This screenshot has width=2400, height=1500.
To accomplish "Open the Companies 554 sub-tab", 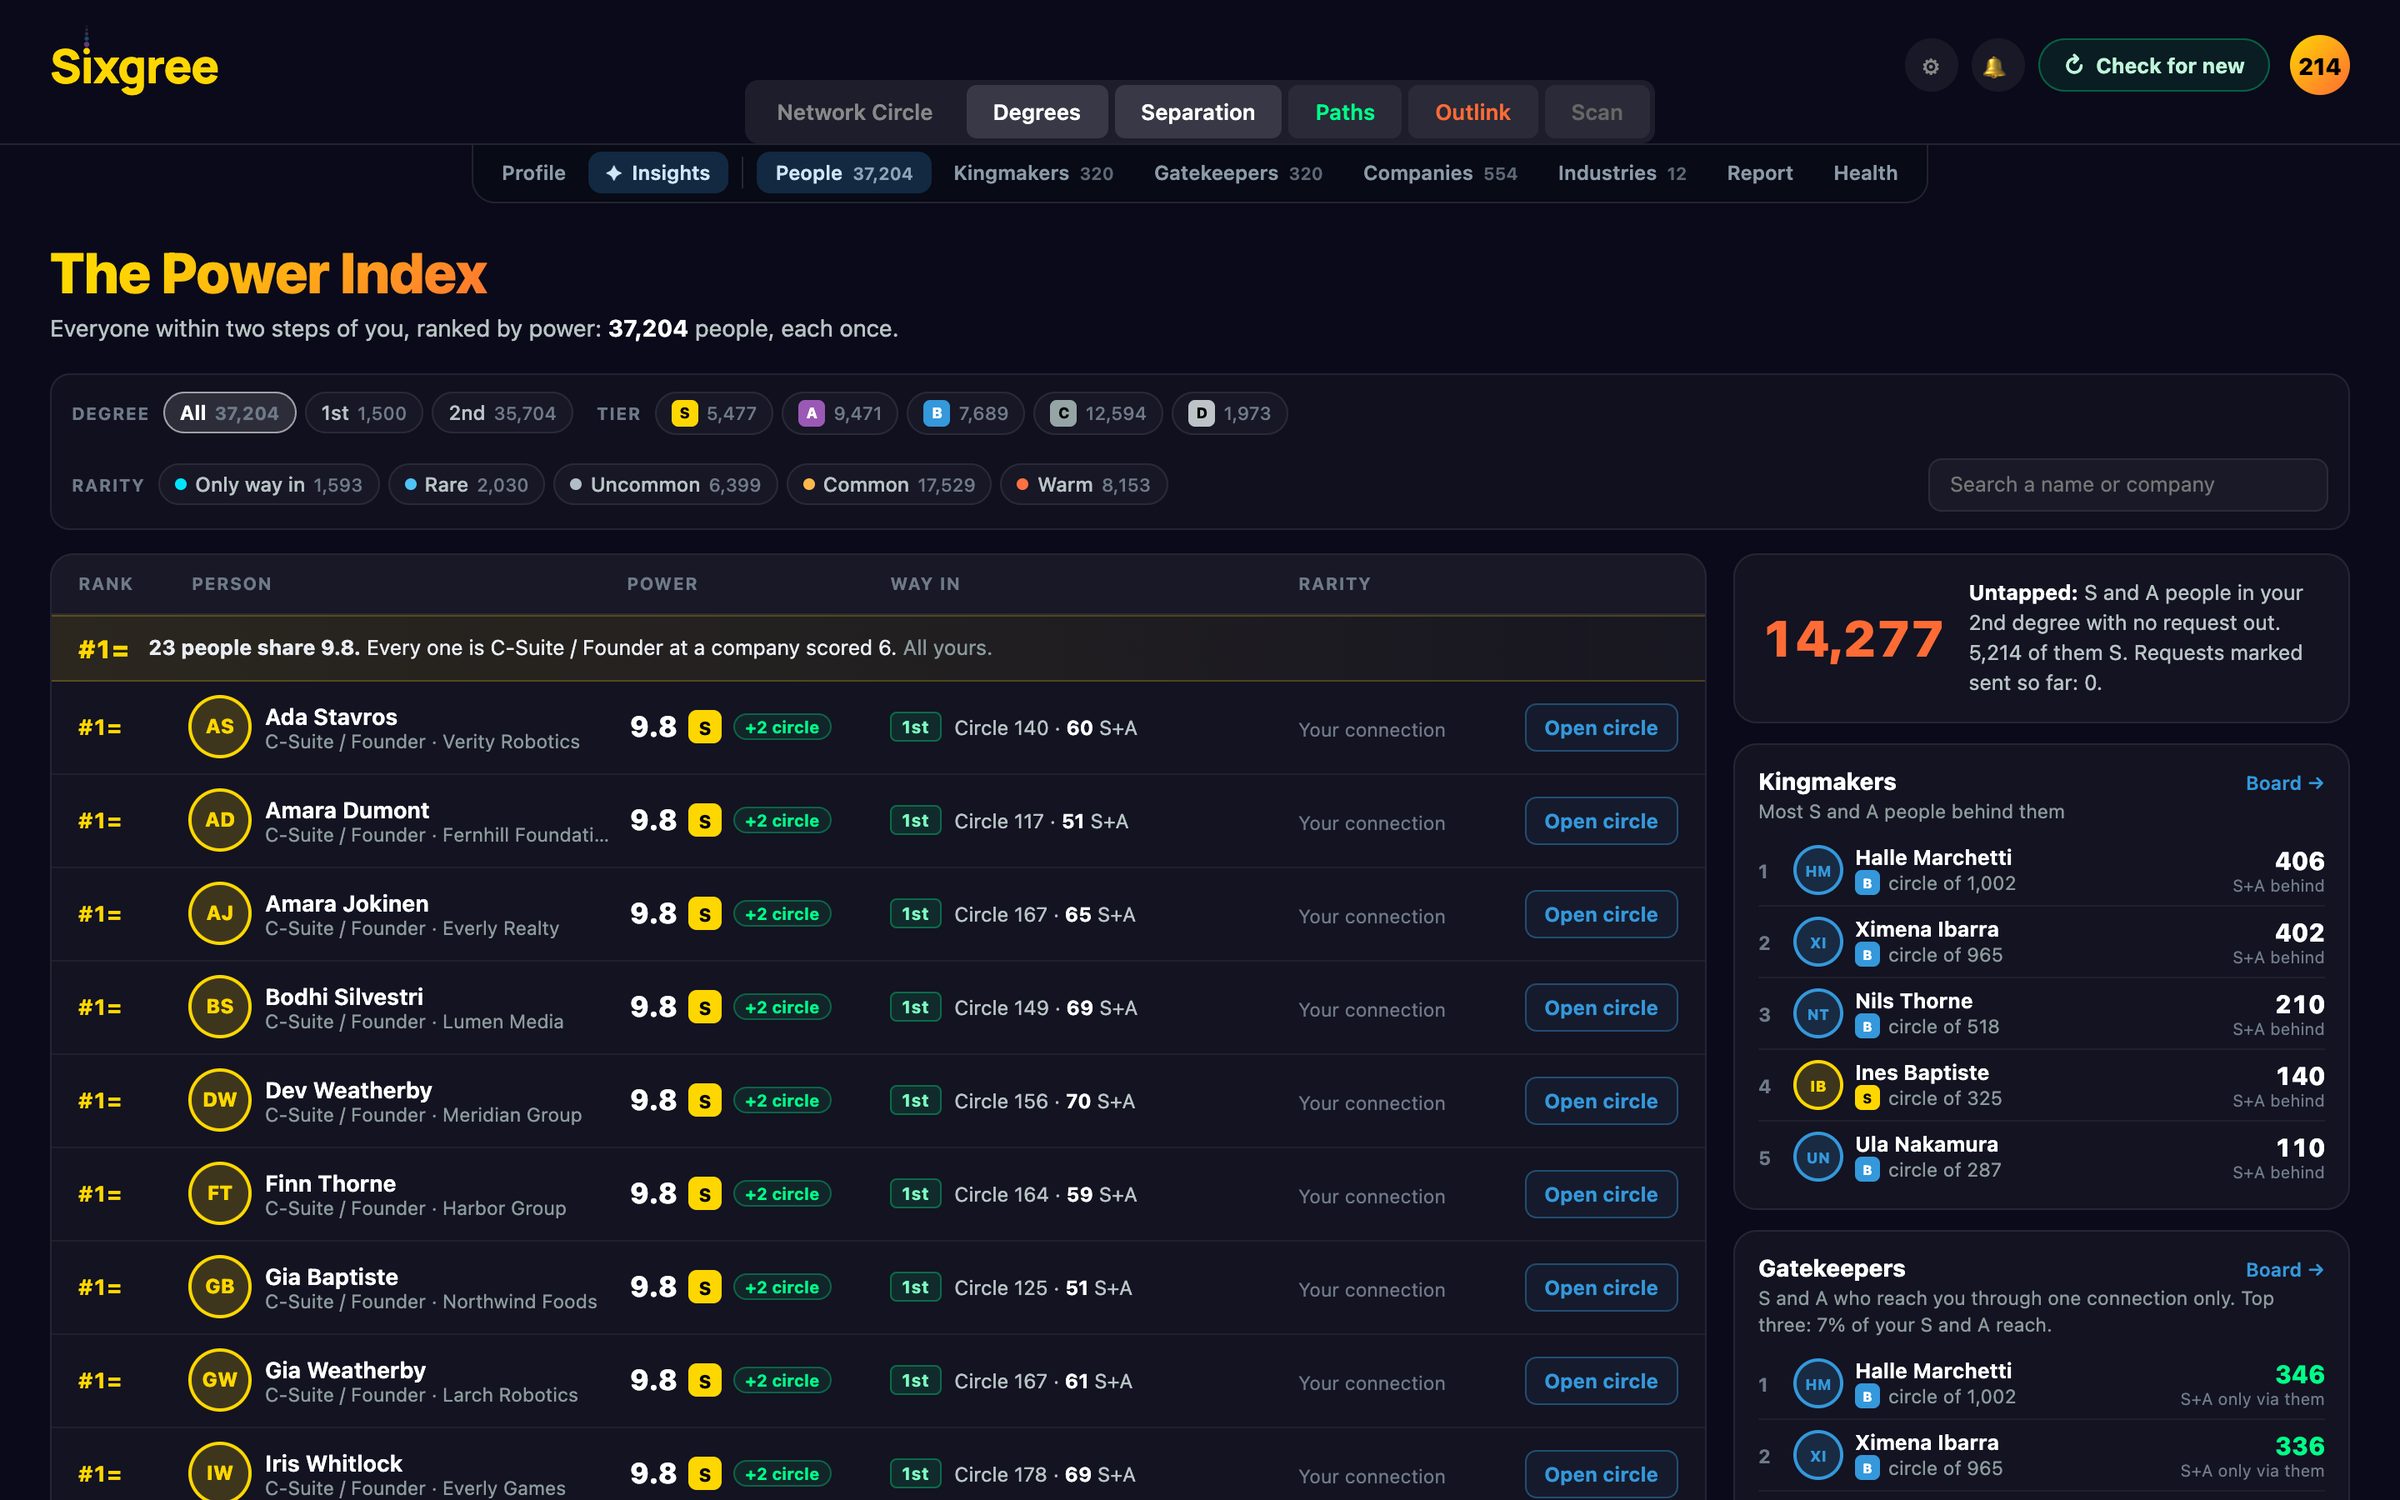I will pos(1440,173).
